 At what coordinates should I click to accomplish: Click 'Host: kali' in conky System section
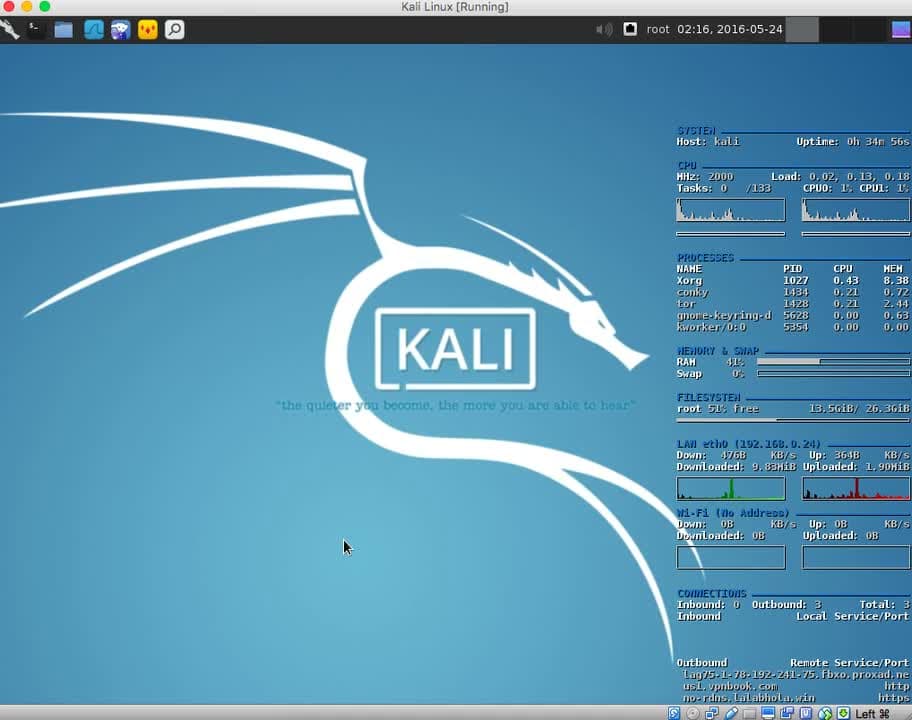tap(708, 141)
